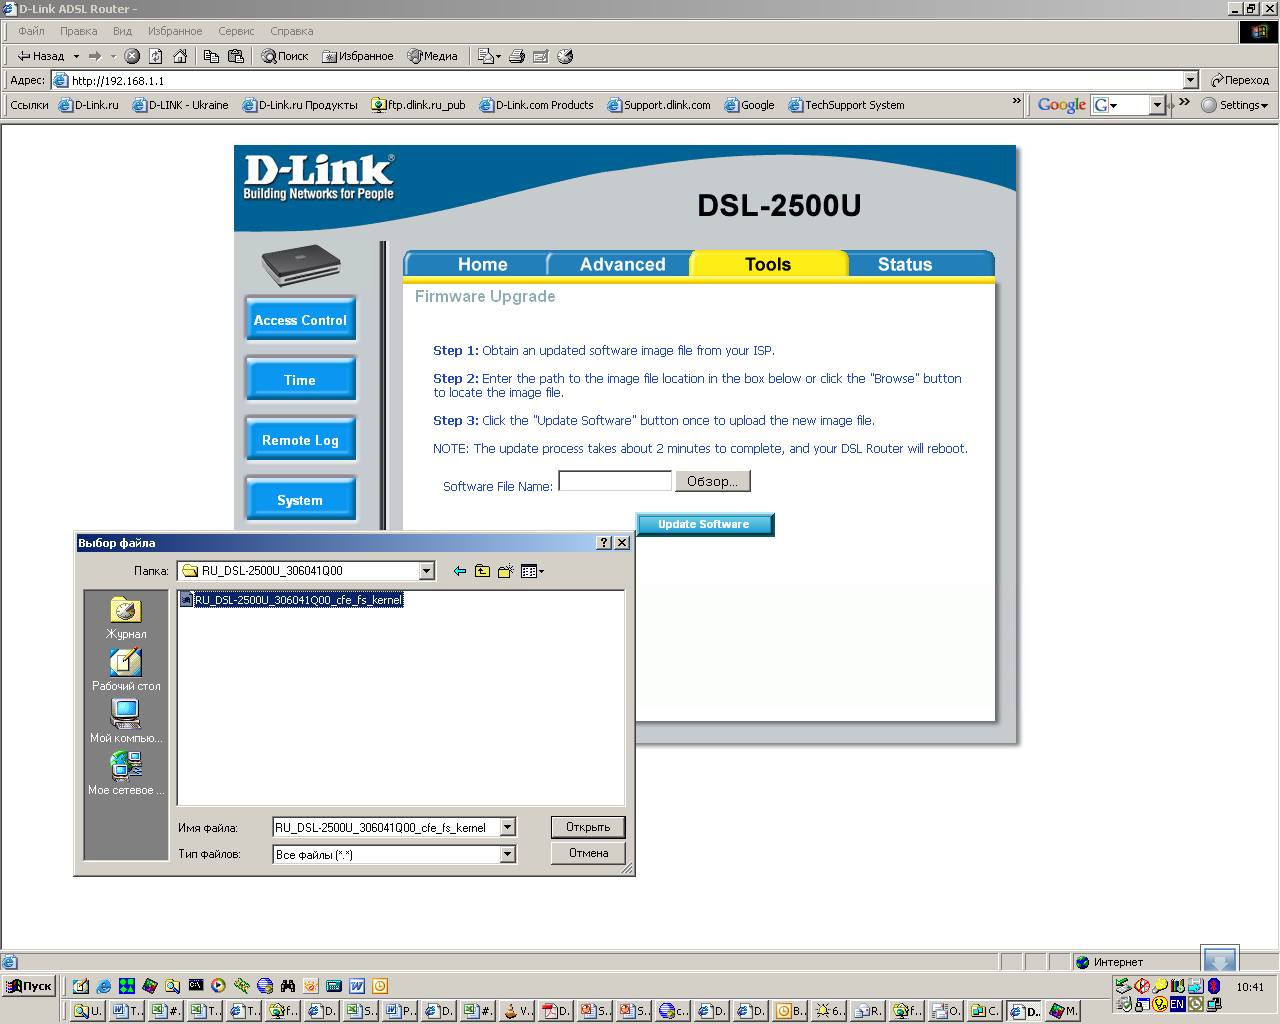Viewport: 1280px width, 1024px height.
Task: Create new folder in file dialog
Action: pos(505,571)
